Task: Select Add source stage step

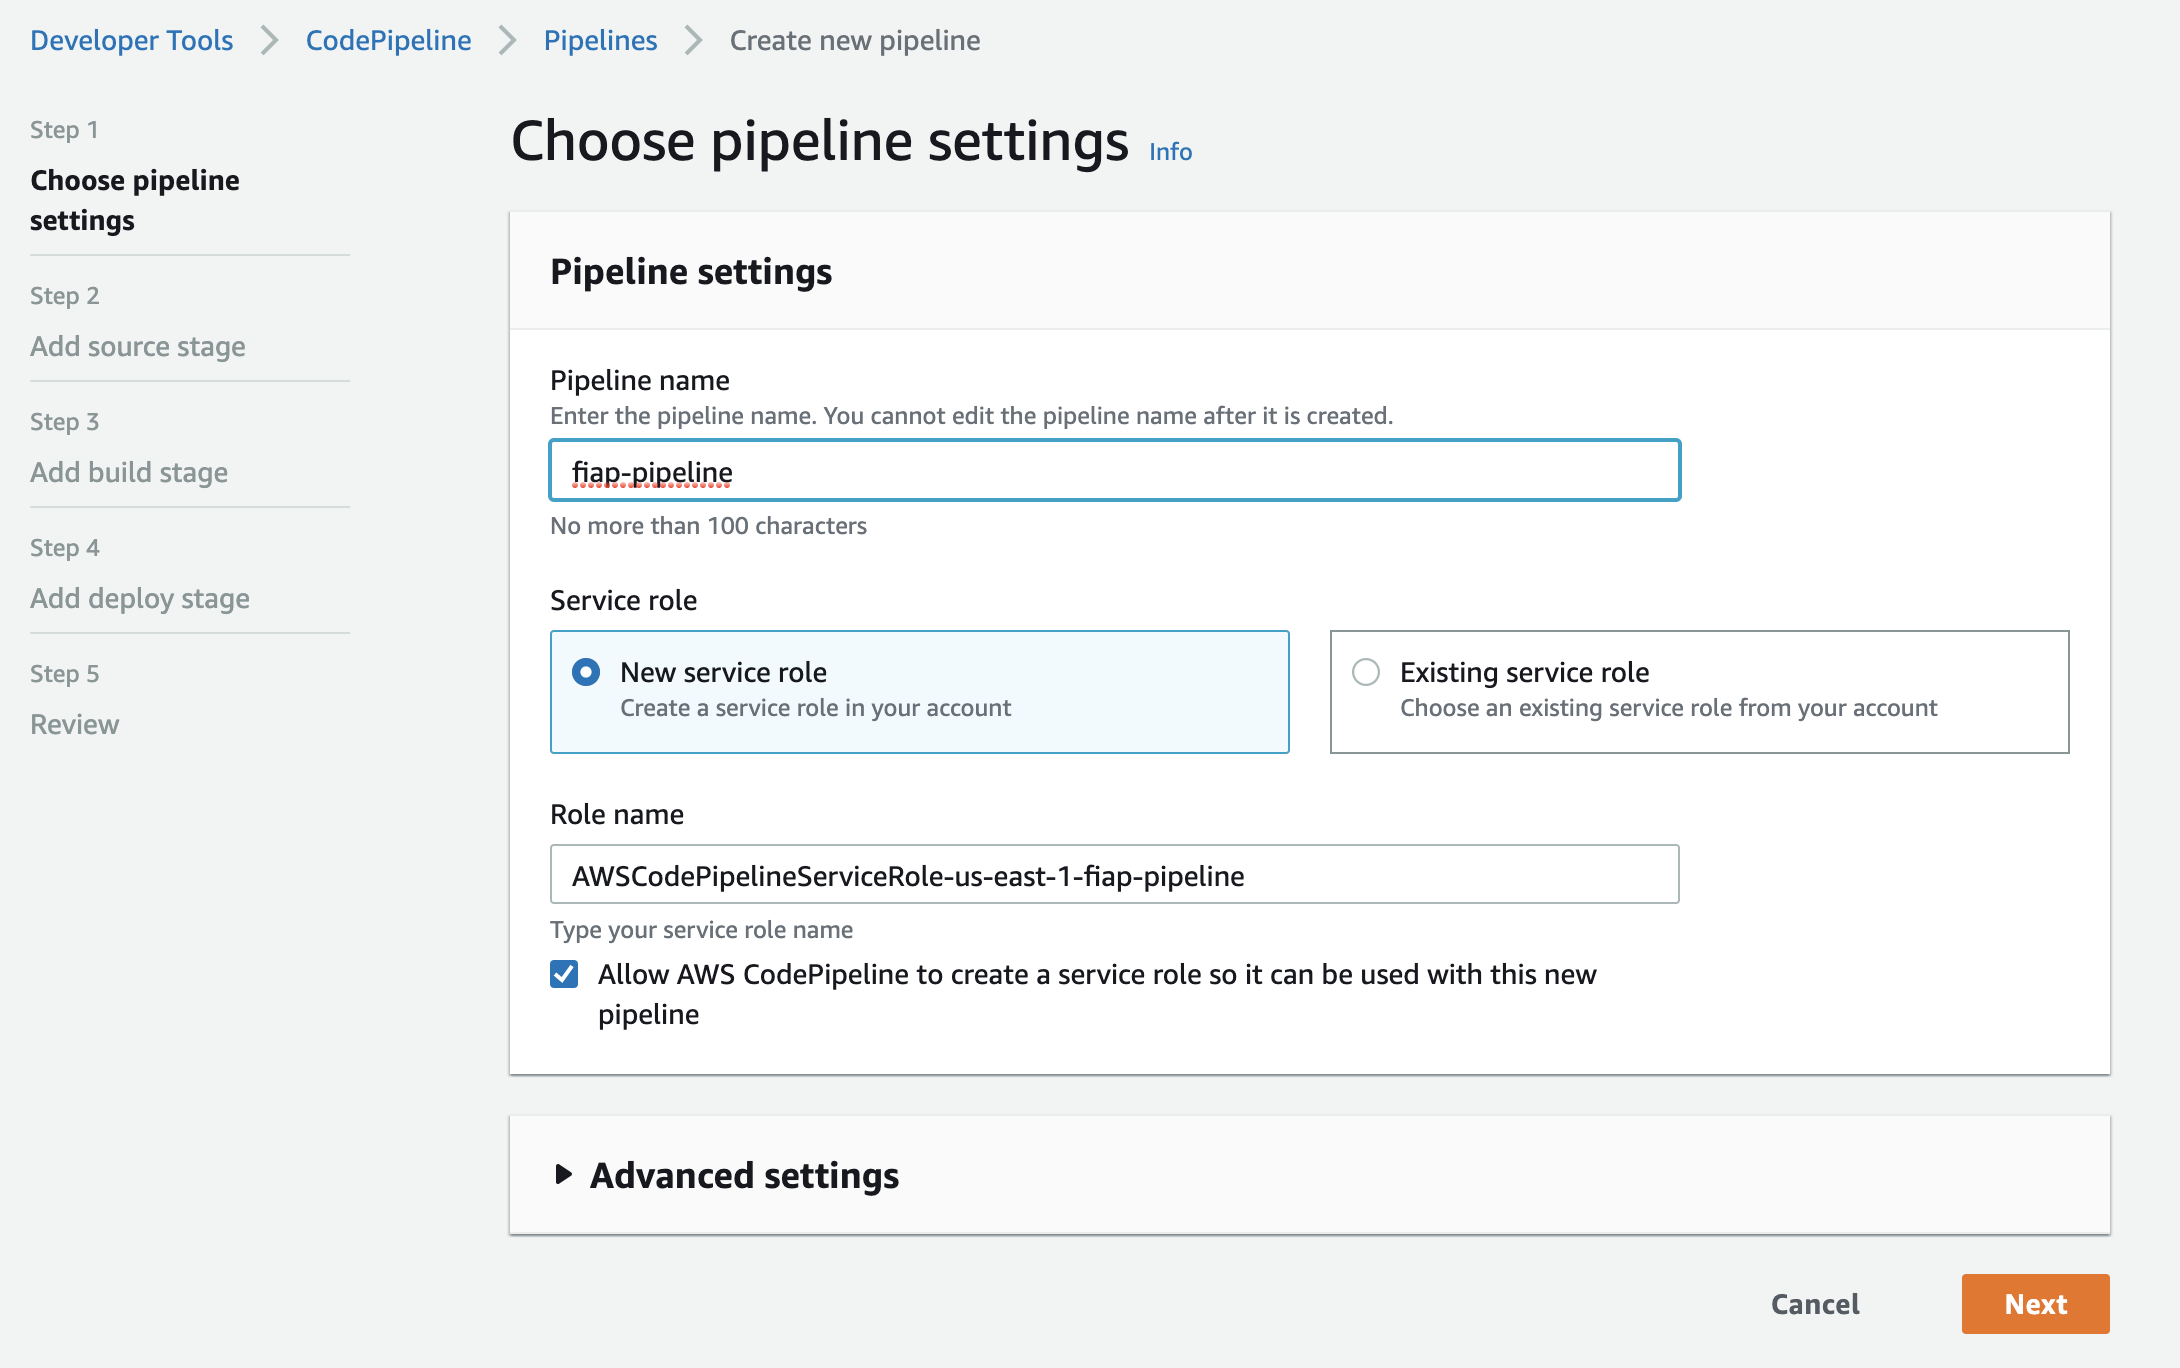Action: [x=138, y=346]
